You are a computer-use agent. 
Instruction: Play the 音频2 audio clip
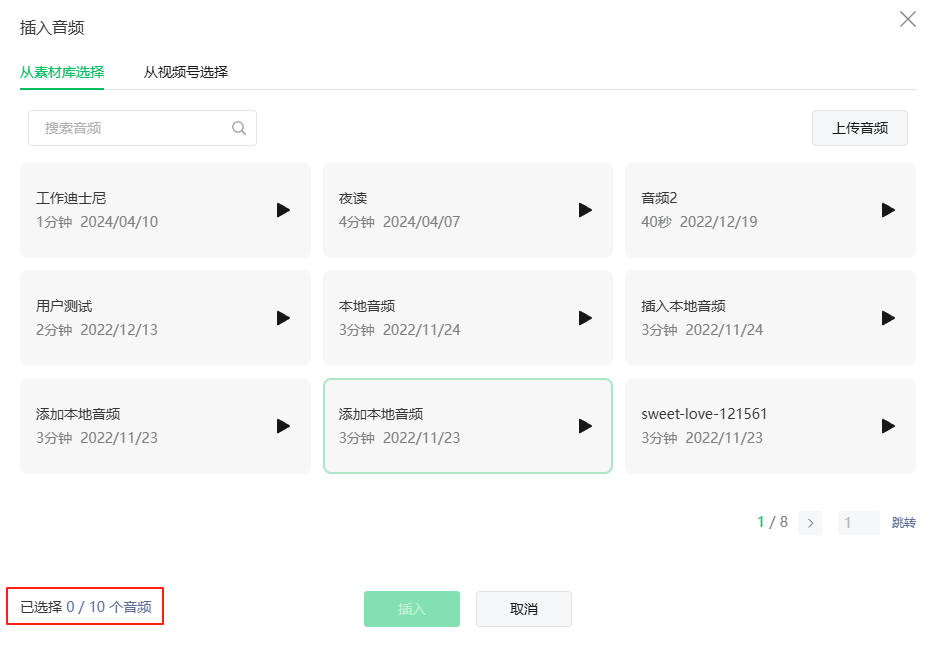click(888, 210)
